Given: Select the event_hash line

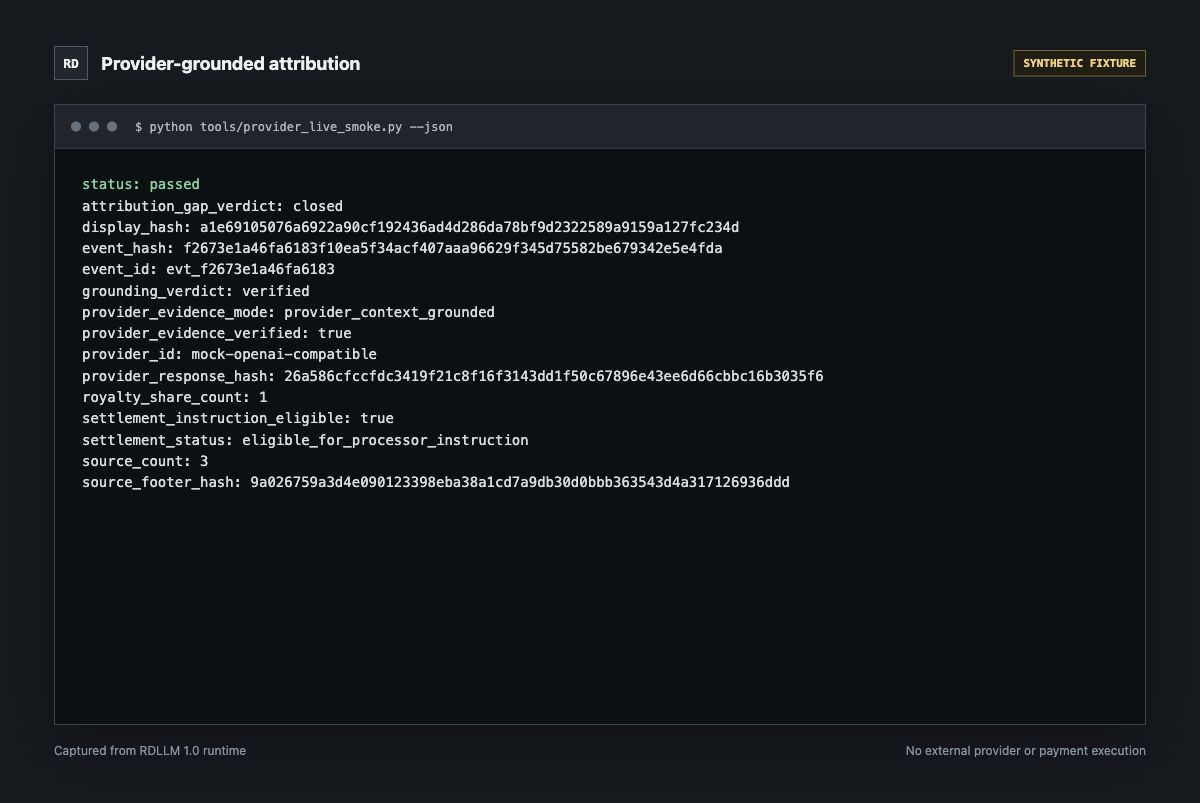Looking at the screenshot, I should tap(402, 248).
